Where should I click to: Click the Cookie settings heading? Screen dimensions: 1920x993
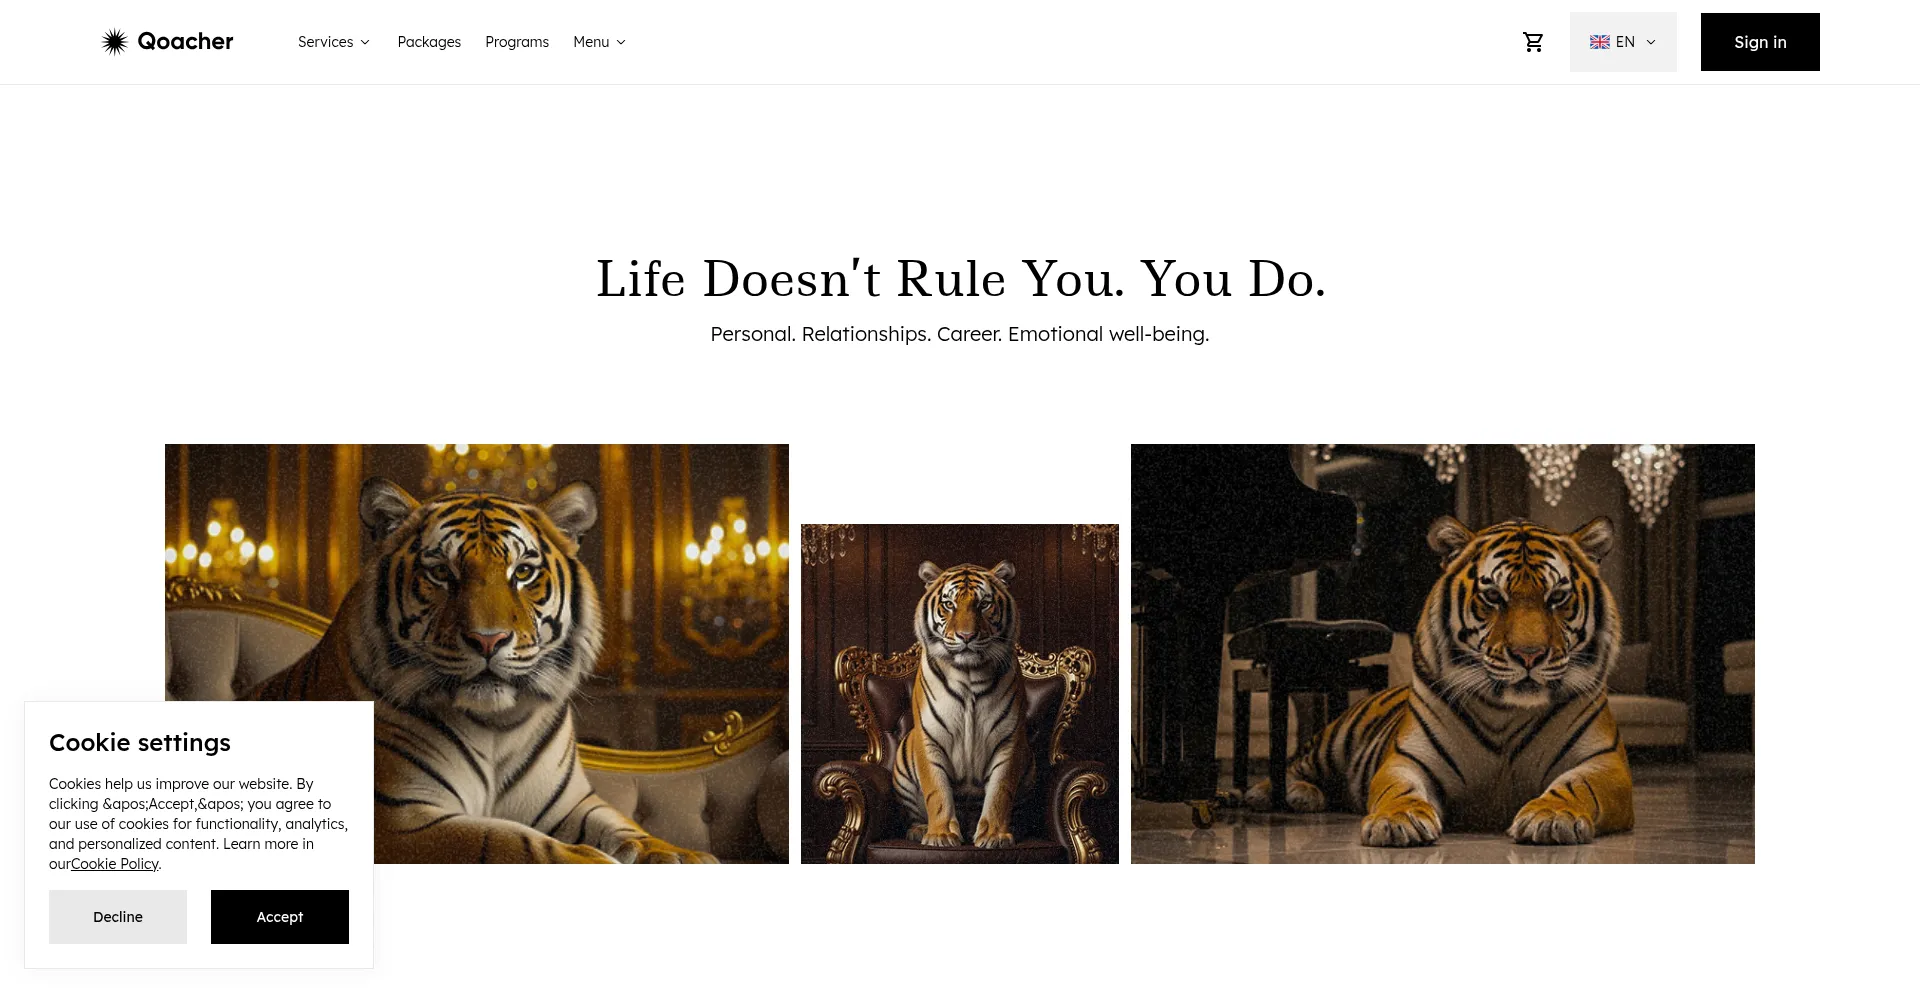tap(140, 743)
